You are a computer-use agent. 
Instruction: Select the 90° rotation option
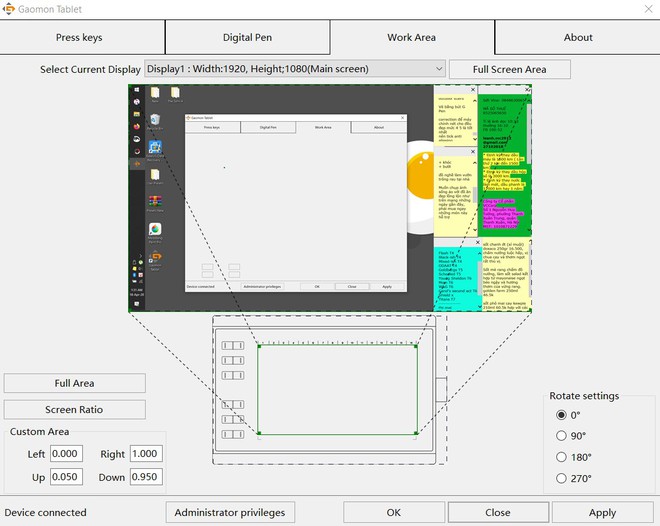[561, 435]
